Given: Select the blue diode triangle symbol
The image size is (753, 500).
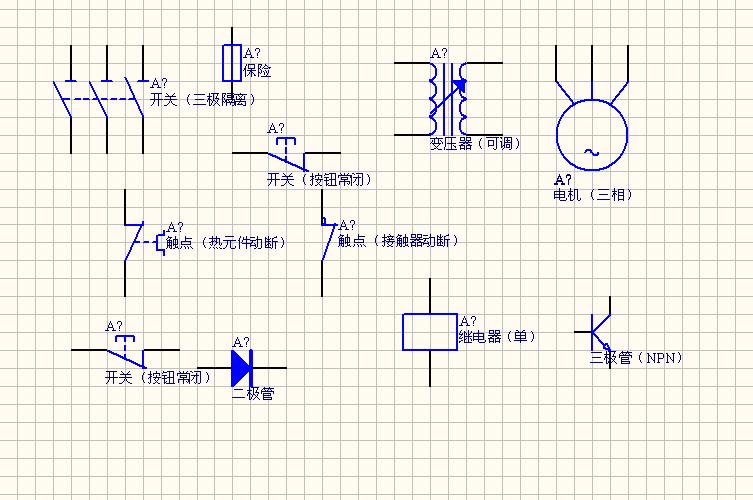Looking at the screenshot, I should point(241,367).
